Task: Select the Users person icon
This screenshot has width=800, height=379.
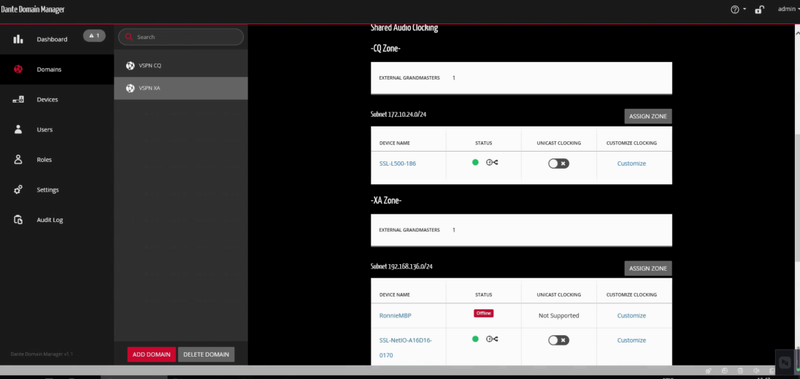Action: point(18,130)
